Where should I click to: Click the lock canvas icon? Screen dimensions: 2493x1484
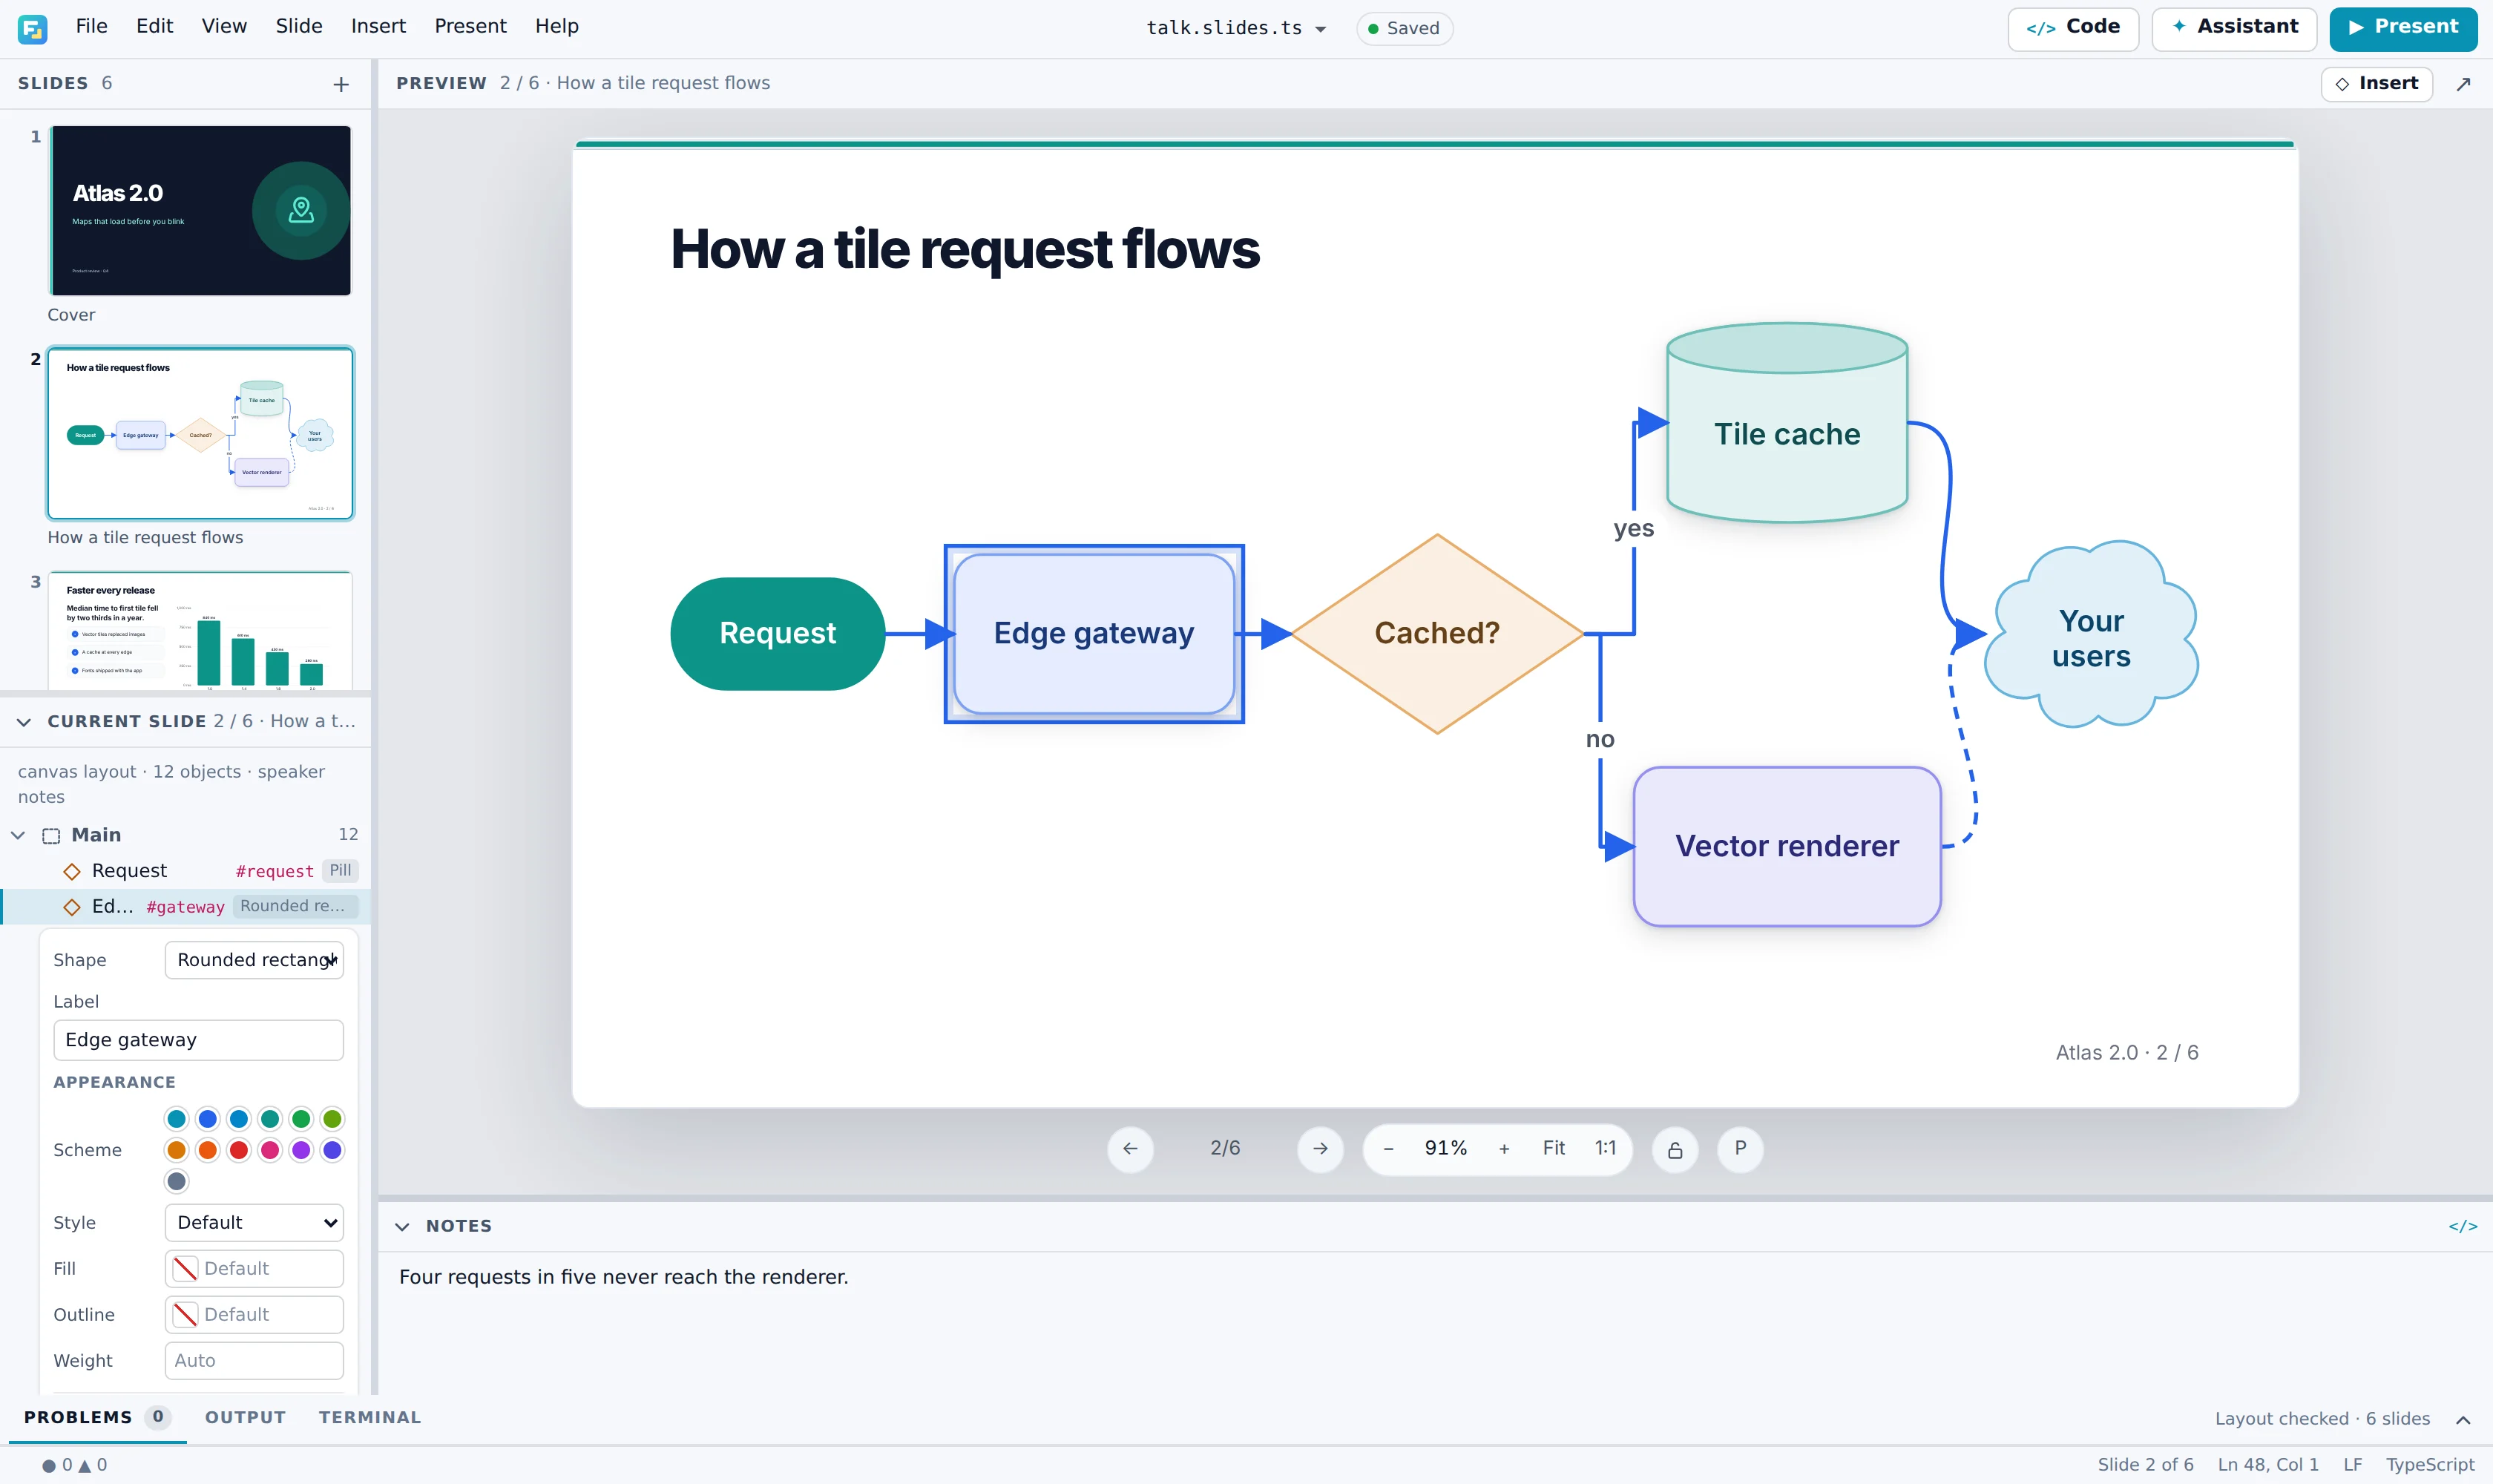point(1675,1149)
